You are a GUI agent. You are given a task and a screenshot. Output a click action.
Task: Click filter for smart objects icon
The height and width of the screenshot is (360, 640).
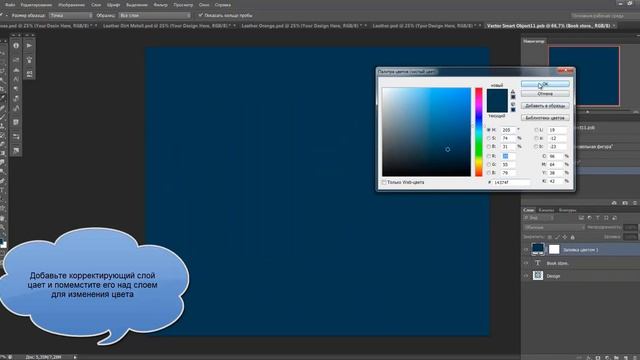614,218
